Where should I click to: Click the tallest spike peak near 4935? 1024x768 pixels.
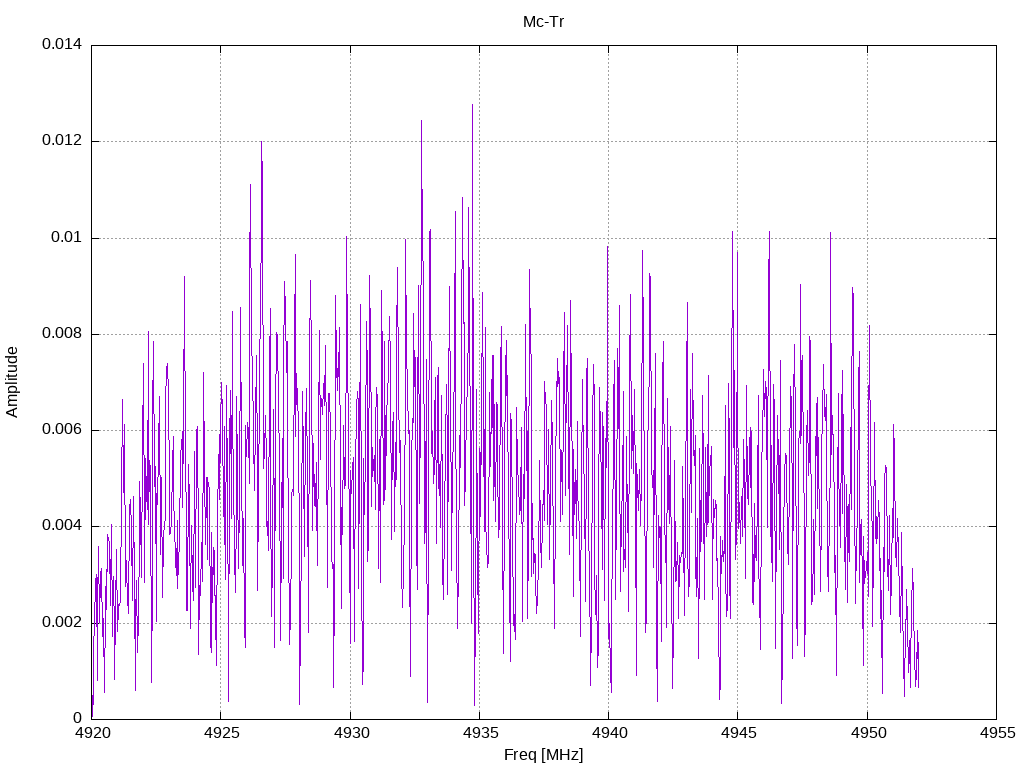pyautogui.click(x=472, y=104)
